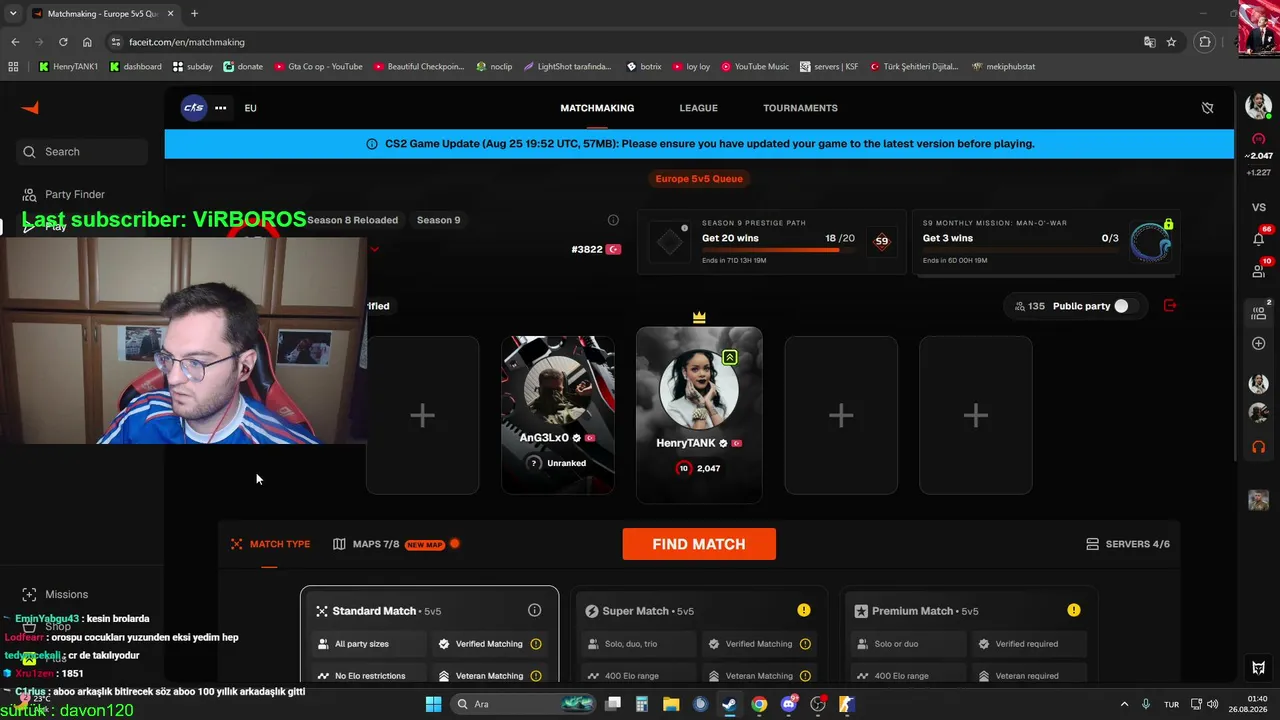Add player in empty slot left of AnG3Lx0
The width and height of the screenshot is (1280, 720).
pyautogui.click(x=422, y=415)
